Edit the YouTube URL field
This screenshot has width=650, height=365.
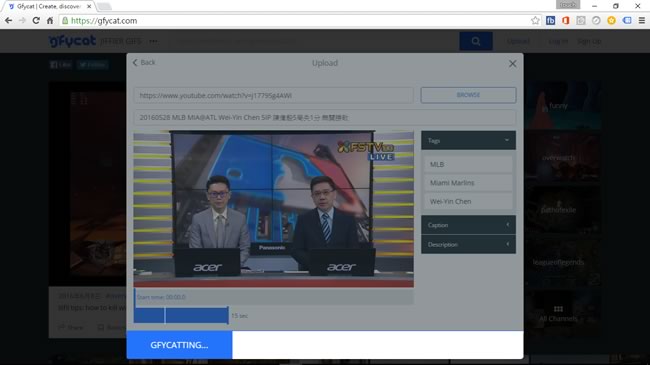(x=274, y=95)
